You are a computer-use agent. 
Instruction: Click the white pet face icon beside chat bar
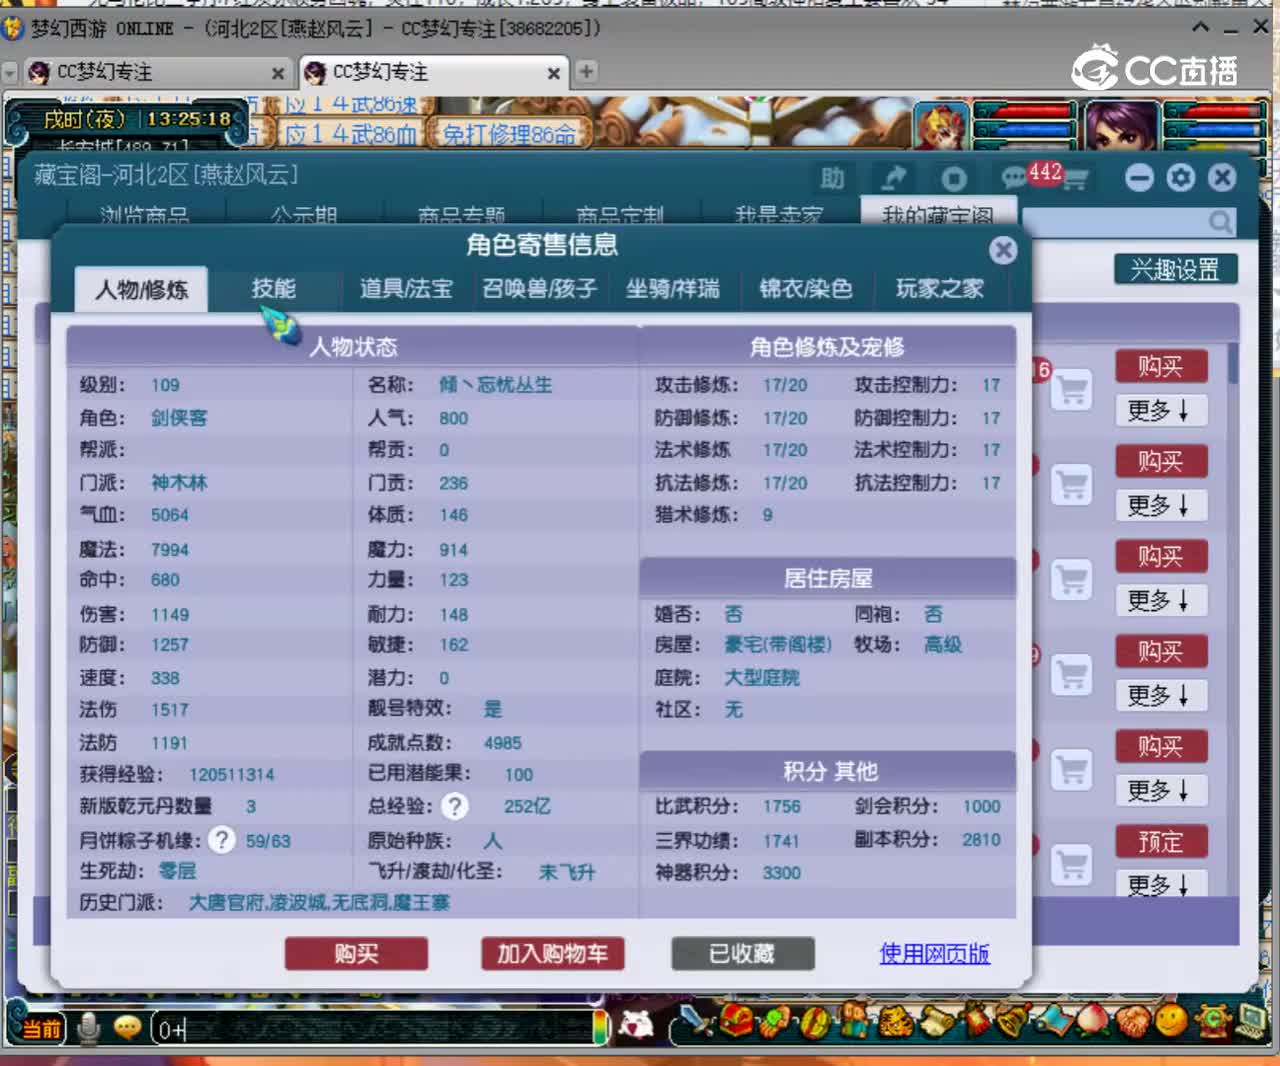coord(637,1023)
